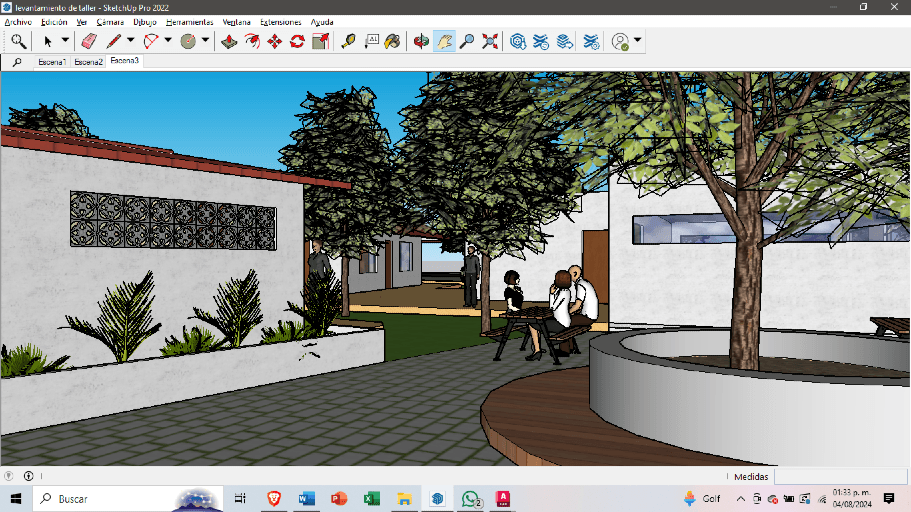Open the Cámara menu
Viewport: 911px width, 512px height.
(x=110, y=22)
